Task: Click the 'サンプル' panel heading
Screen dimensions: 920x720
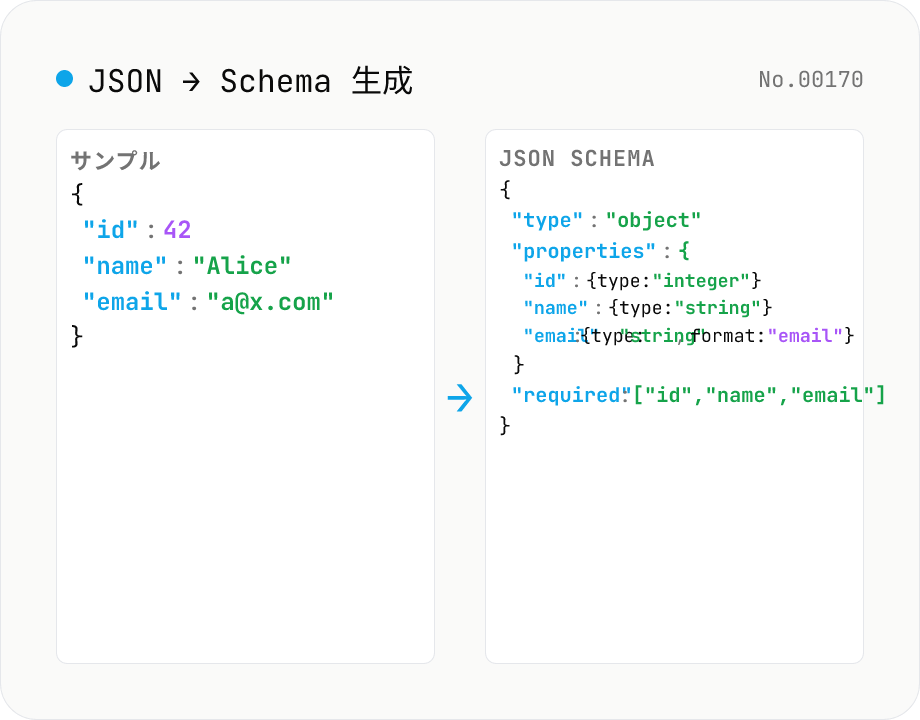Action: coord(116,160)
